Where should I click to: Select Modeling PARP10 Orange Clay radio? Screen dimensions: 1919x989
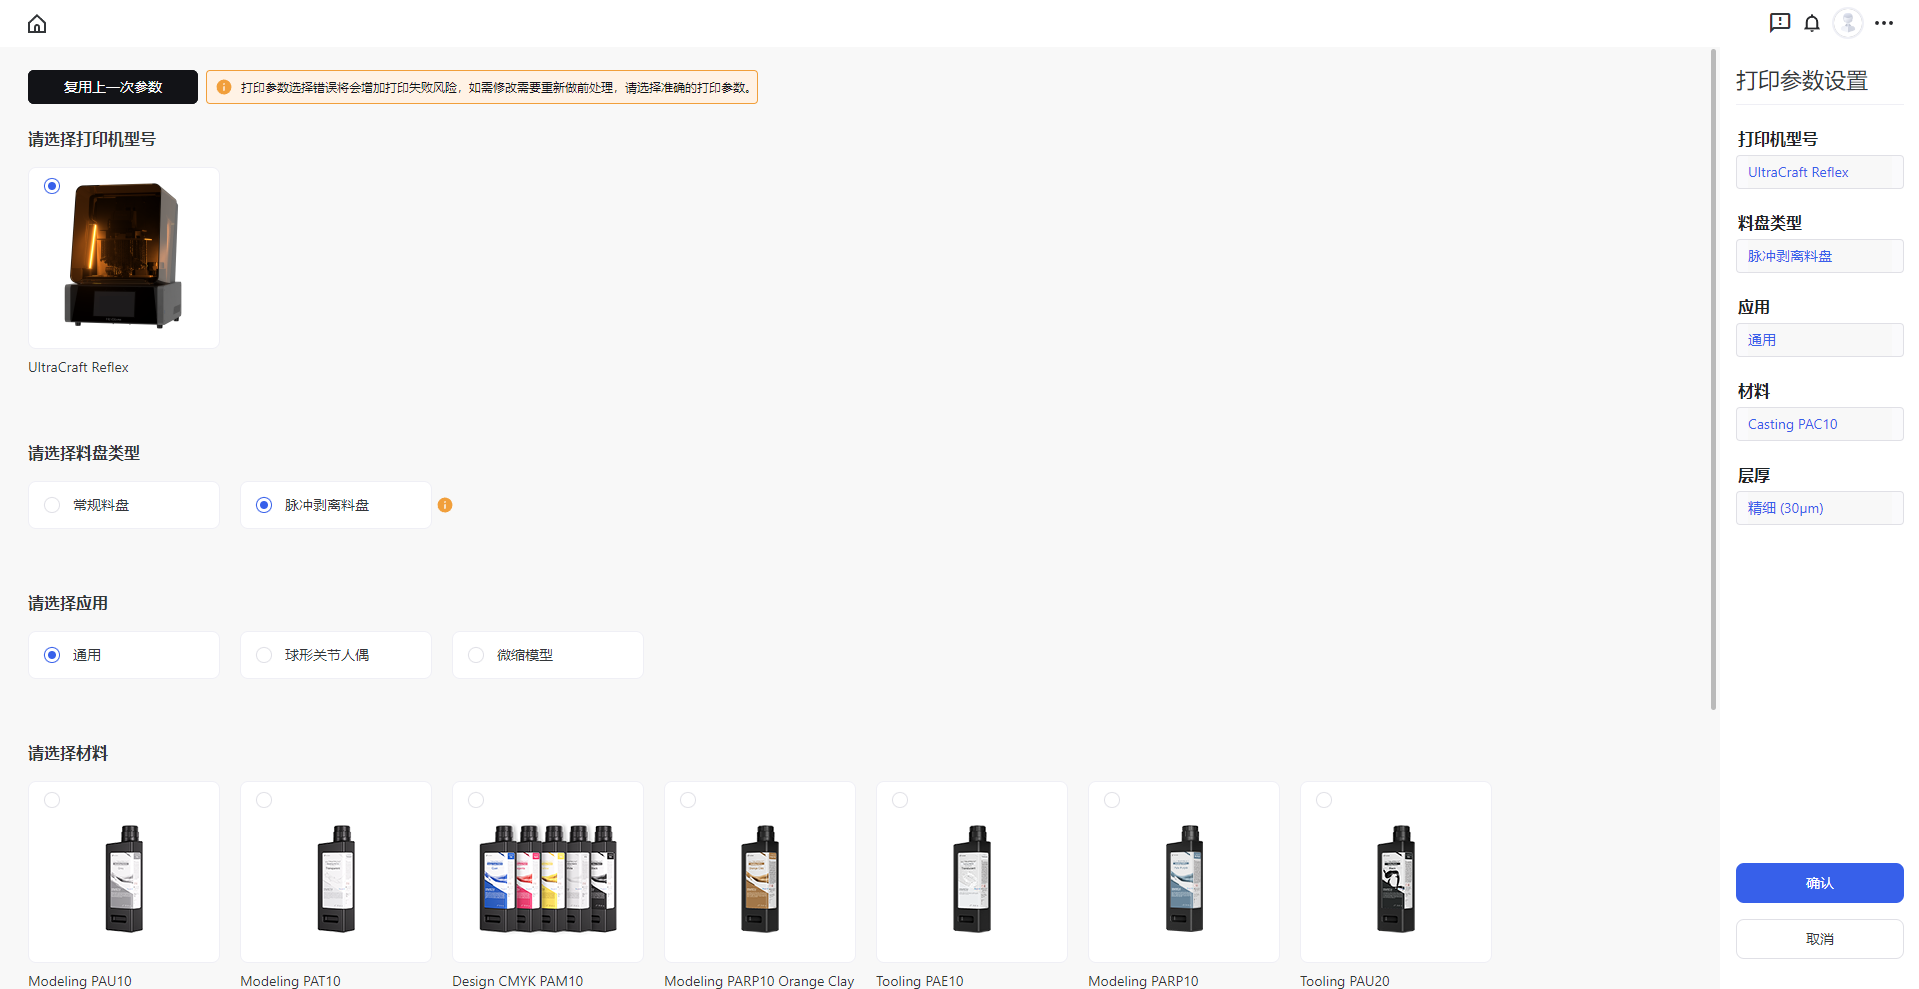click(x=688, y=800)
